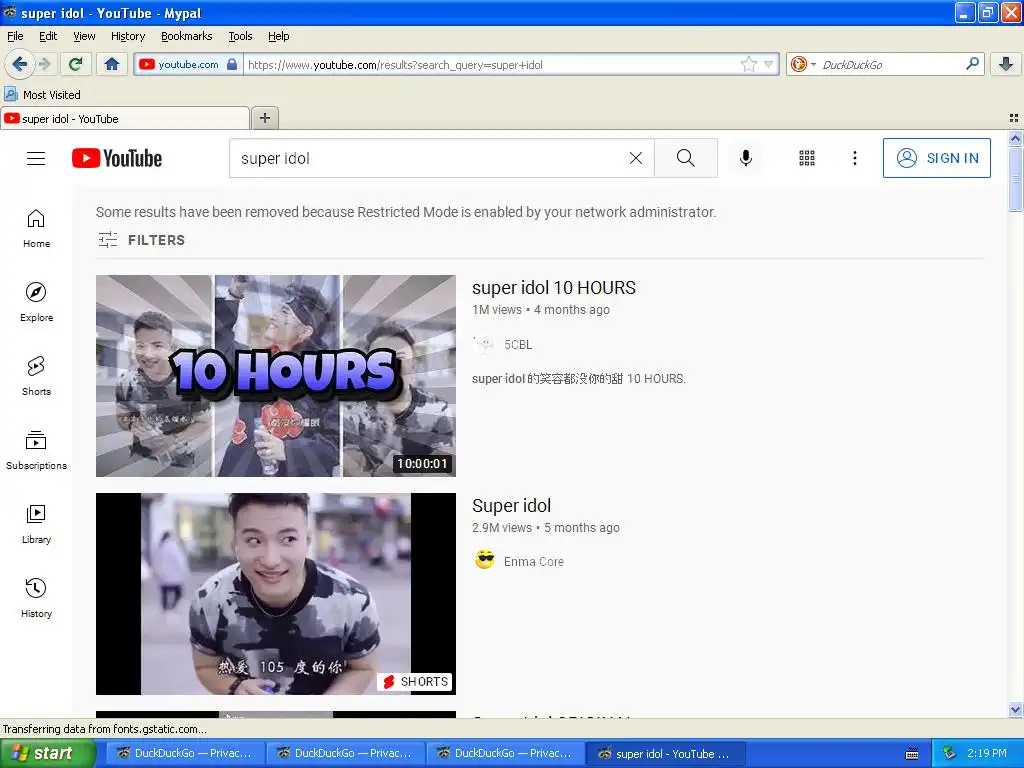The width and height of the screenshot is (1024, 768).
Task: Open the File menu
Action: (15, 36)
